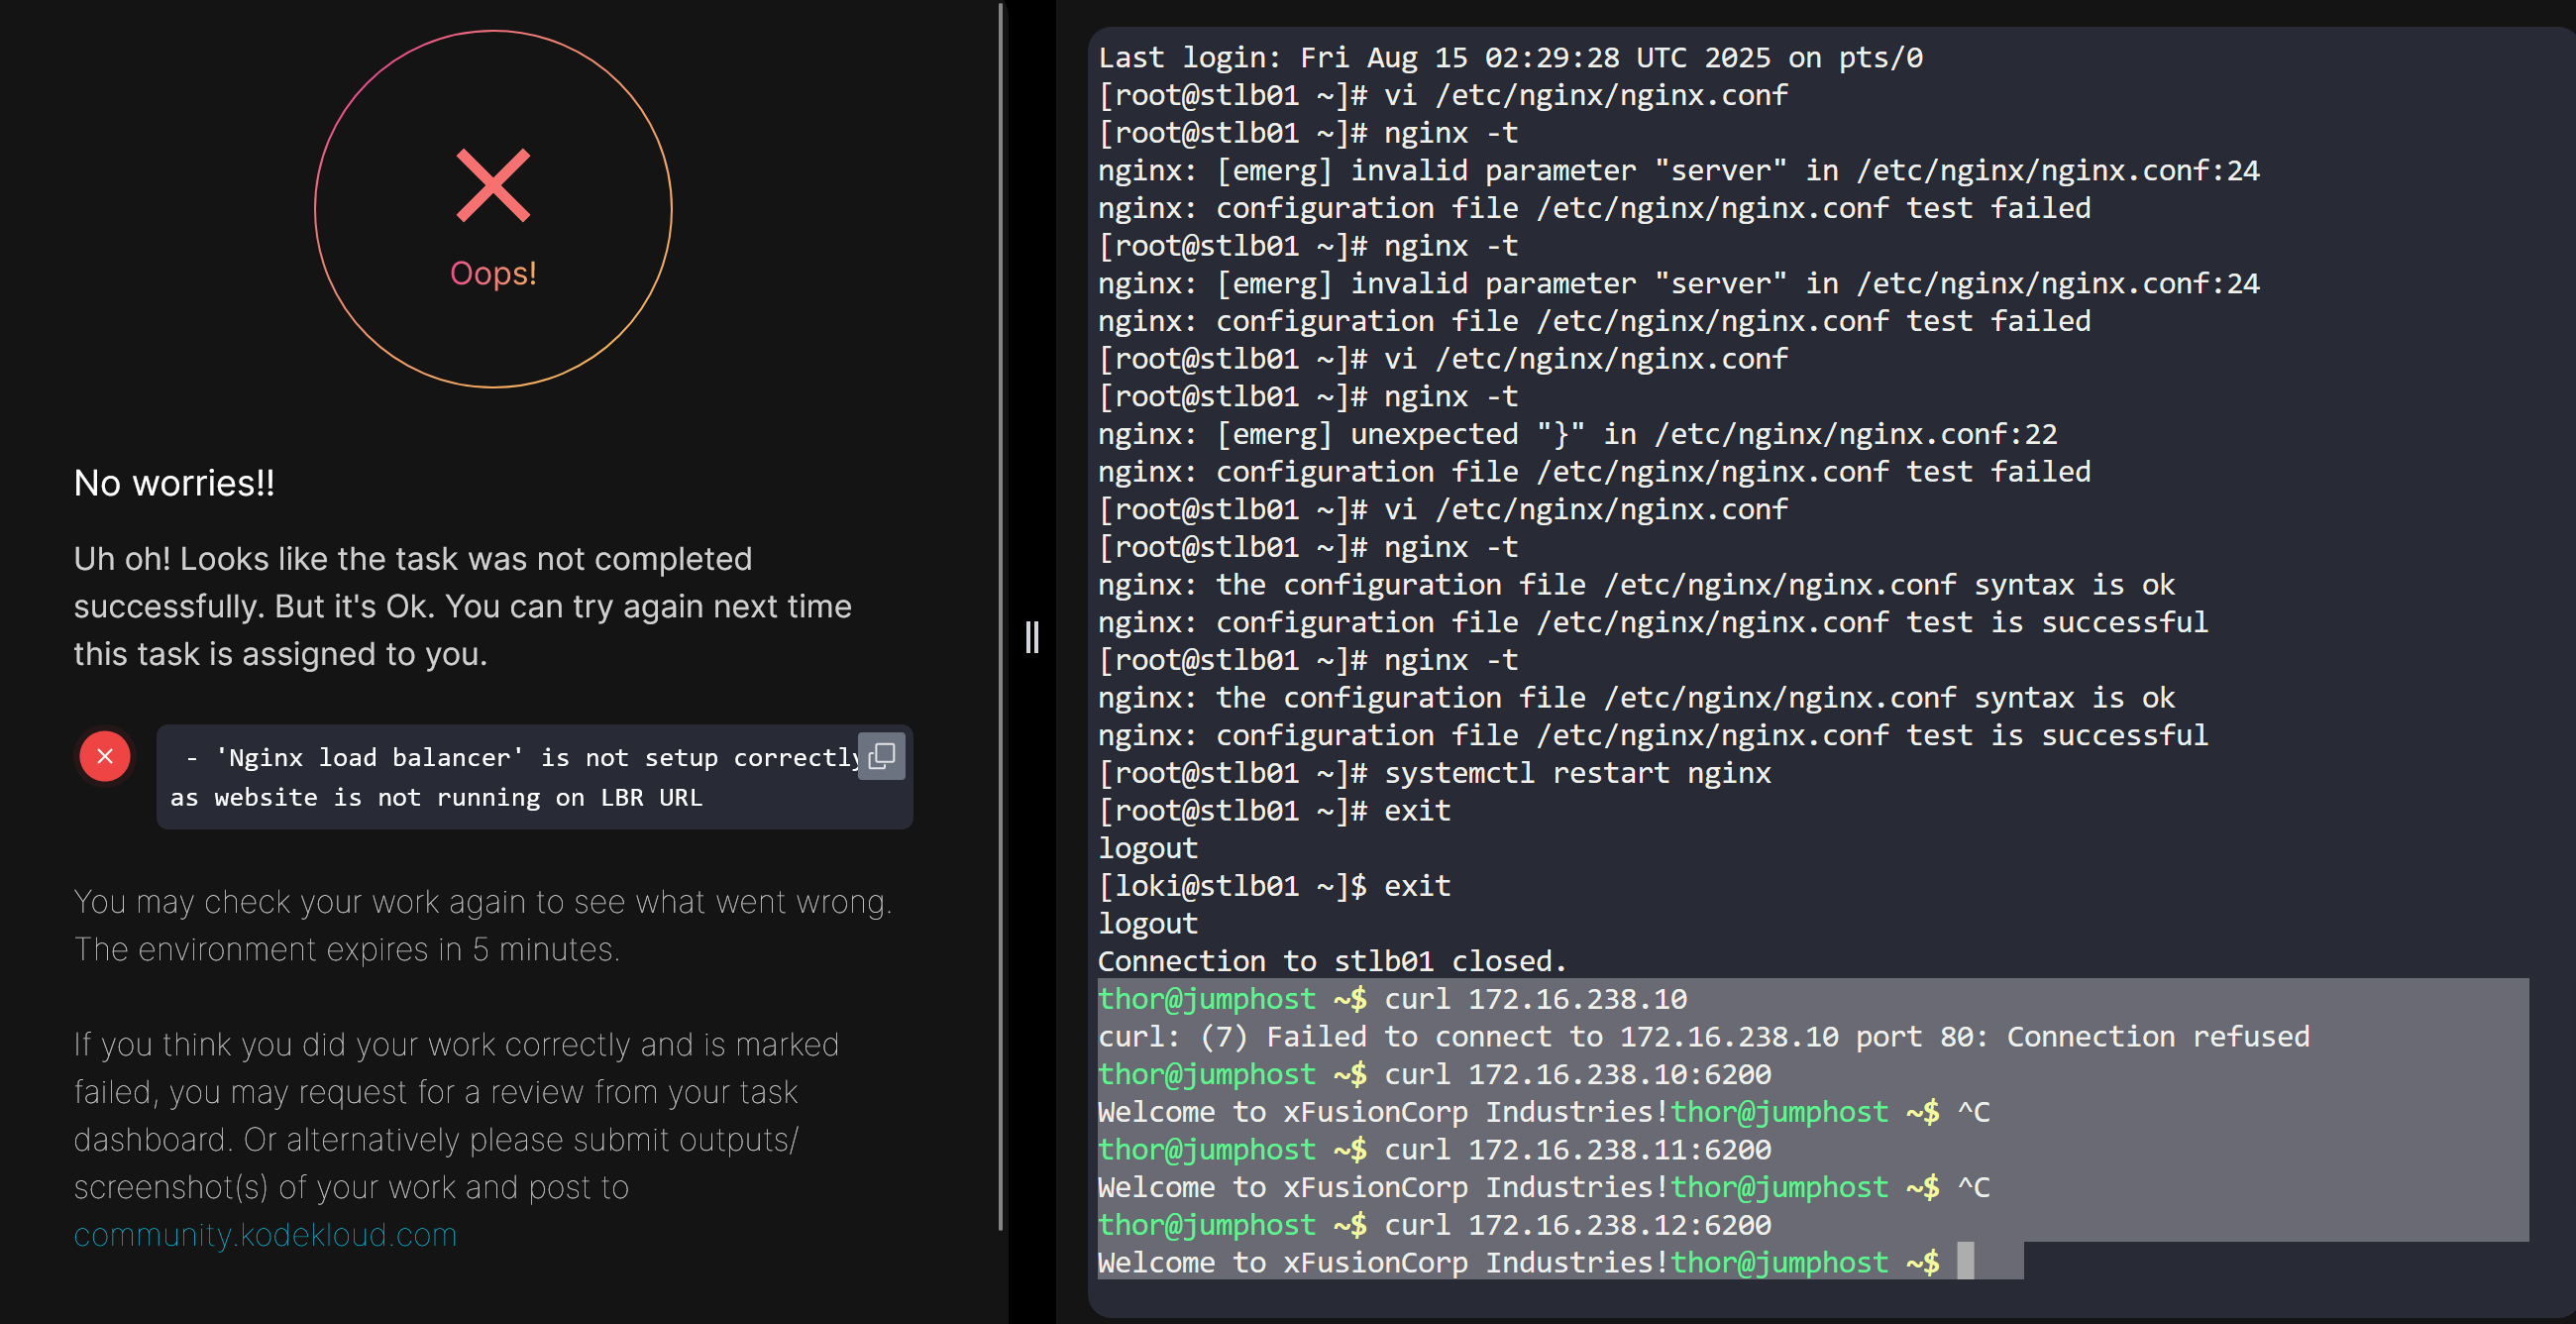Click 'The environment expires in 5 minutes.' text
Viewport: 2576px width, 1324px height.
click(347, 949)
